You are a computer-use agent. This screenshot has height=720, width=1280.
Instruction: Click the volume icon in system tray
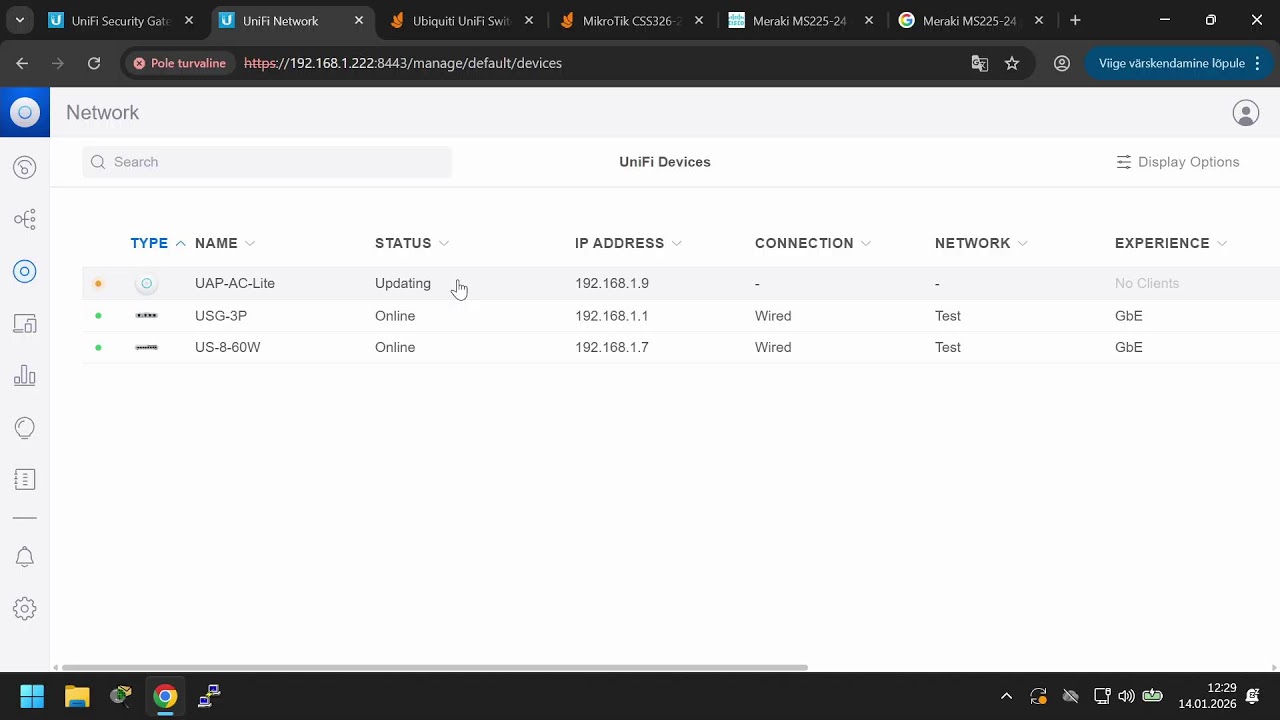(x=1127, y=696)
